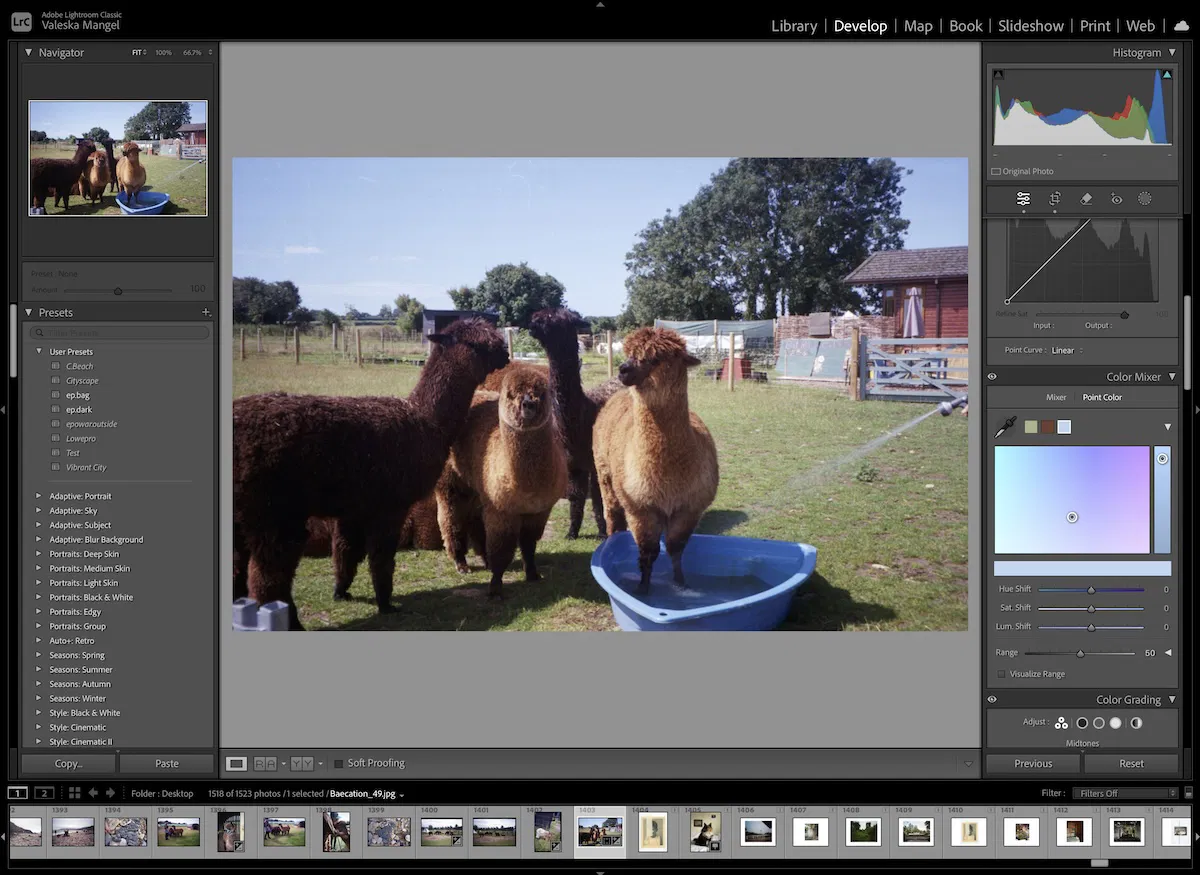This screenshot has width=1200, height=875.
Task: Select the Shadows color grading circle
Action: pyautogui.click(x=1082, y=723)
